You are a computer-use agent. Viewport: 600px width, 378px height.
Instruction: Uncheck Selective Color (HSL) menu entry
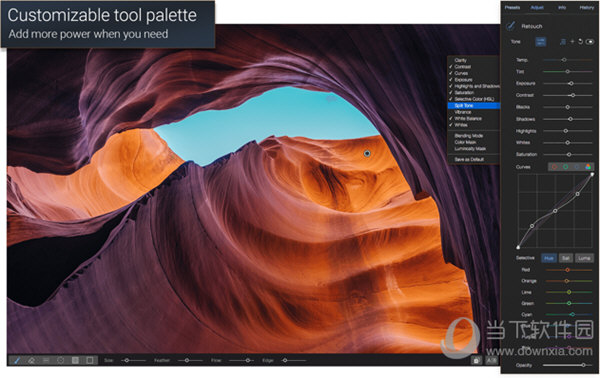click(x=474, y=99)
